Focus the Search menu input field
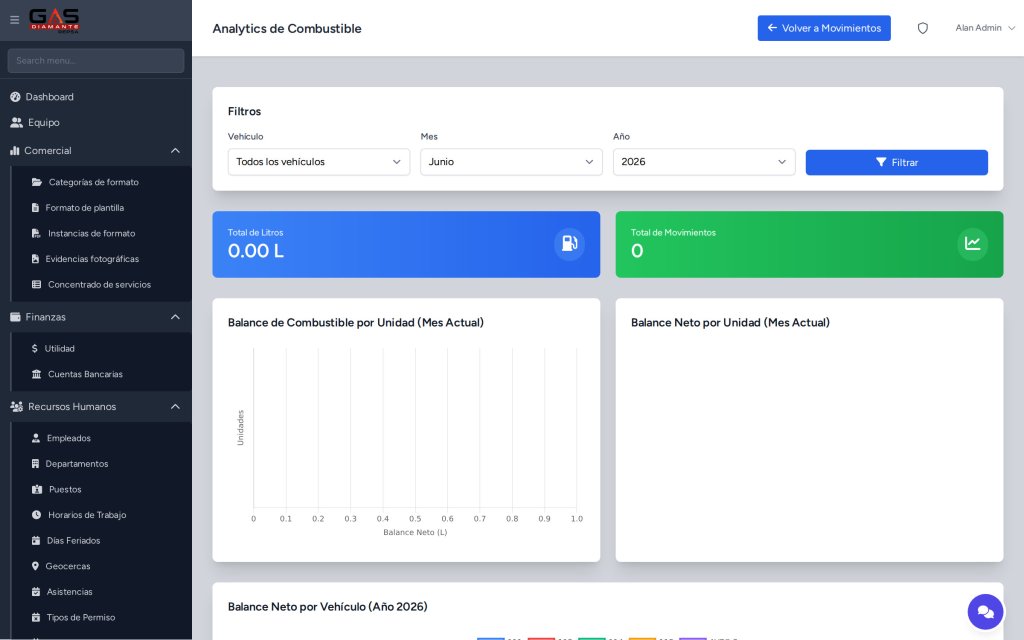Screen dimensions: 1024x640 pyautogui.click(x=96, y=61)
